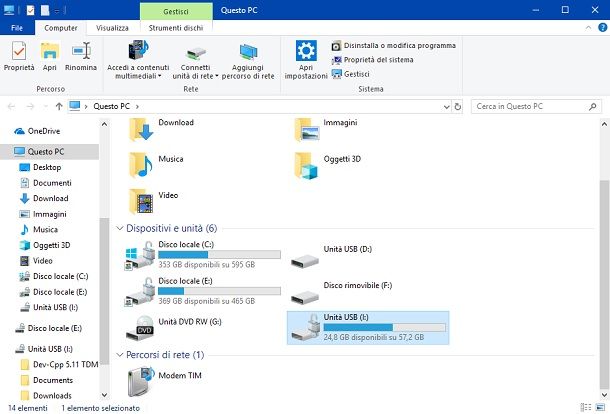Click the Questo PC breadcrumb
The height and width of the screenshot is (414, 610).
point(111,106)
